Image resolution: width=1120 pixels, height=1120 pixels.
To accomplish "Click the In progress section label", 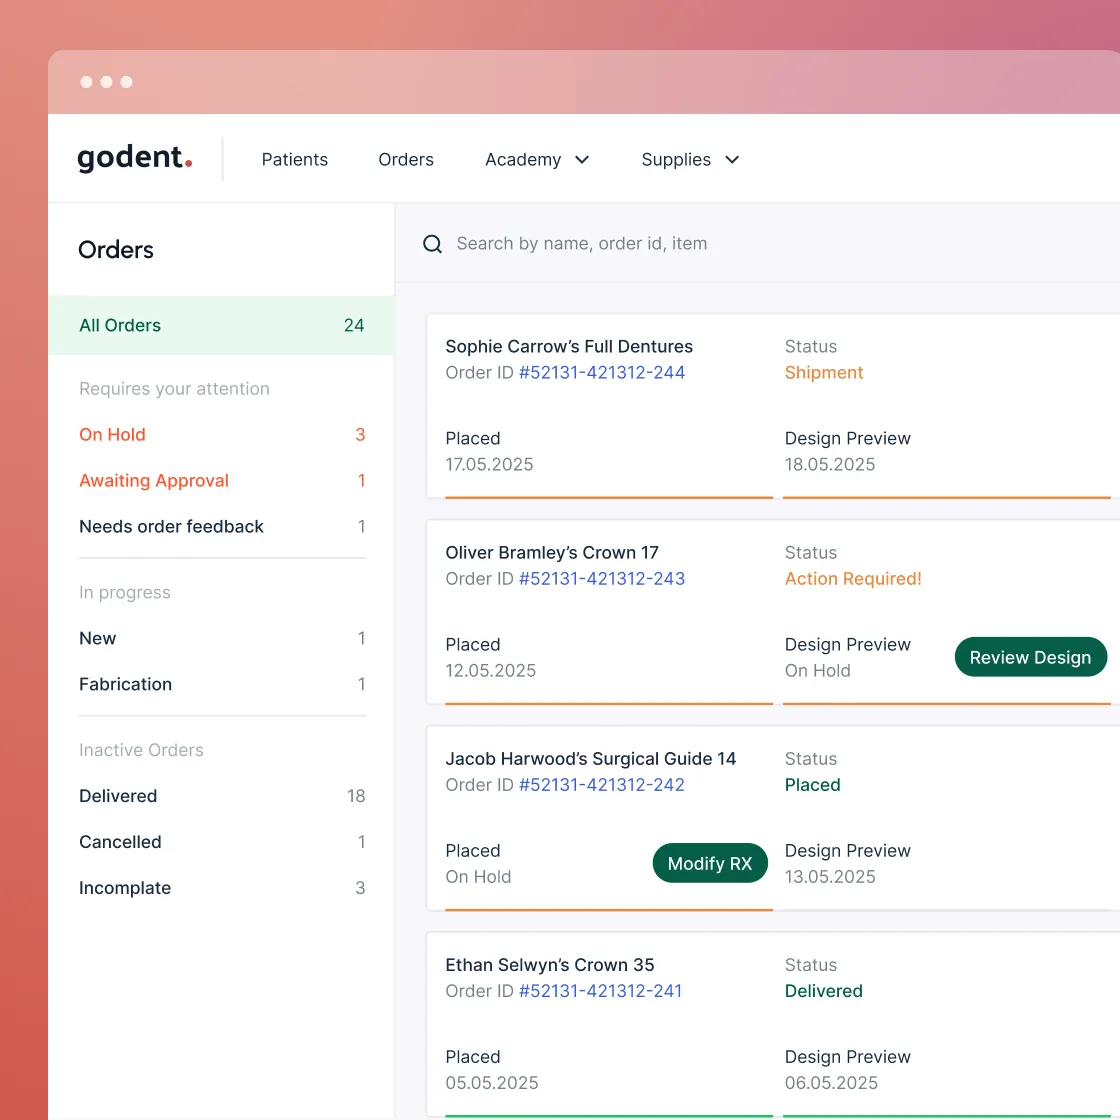I will click(124, 593).
